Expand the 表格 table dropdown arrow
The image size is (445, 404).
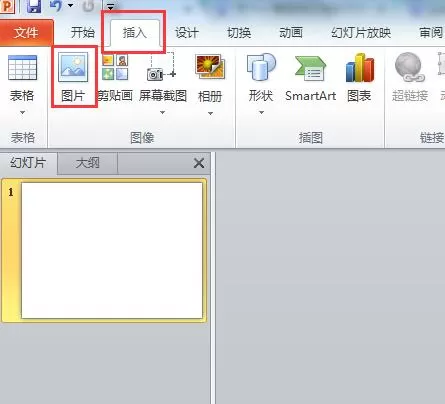pyautogui.click(x=22, y=113)
